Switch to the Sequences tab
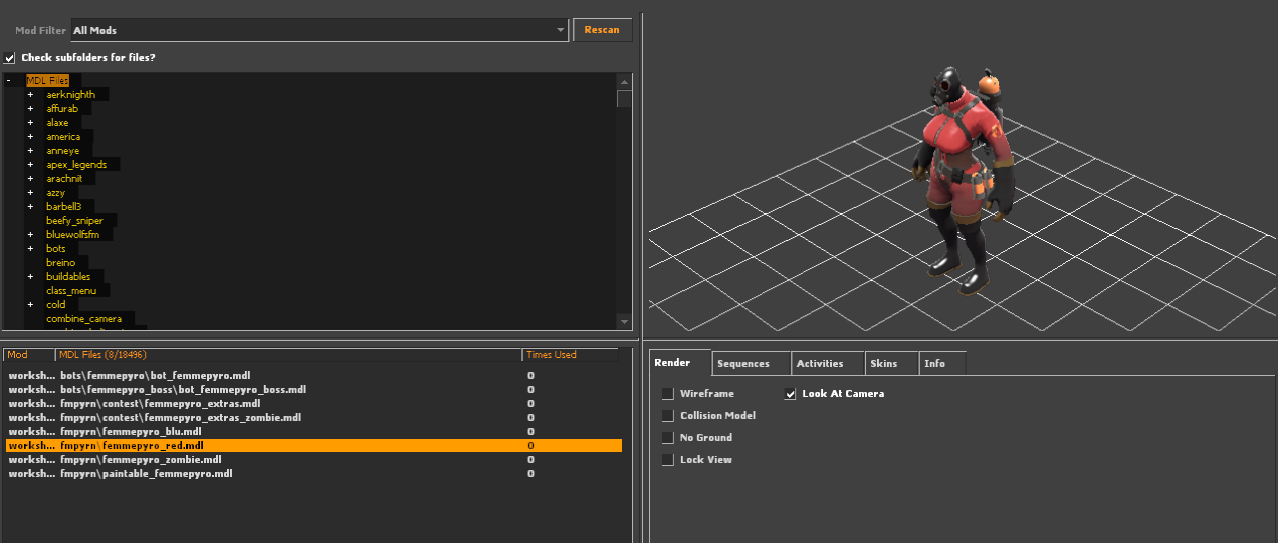 751,364
